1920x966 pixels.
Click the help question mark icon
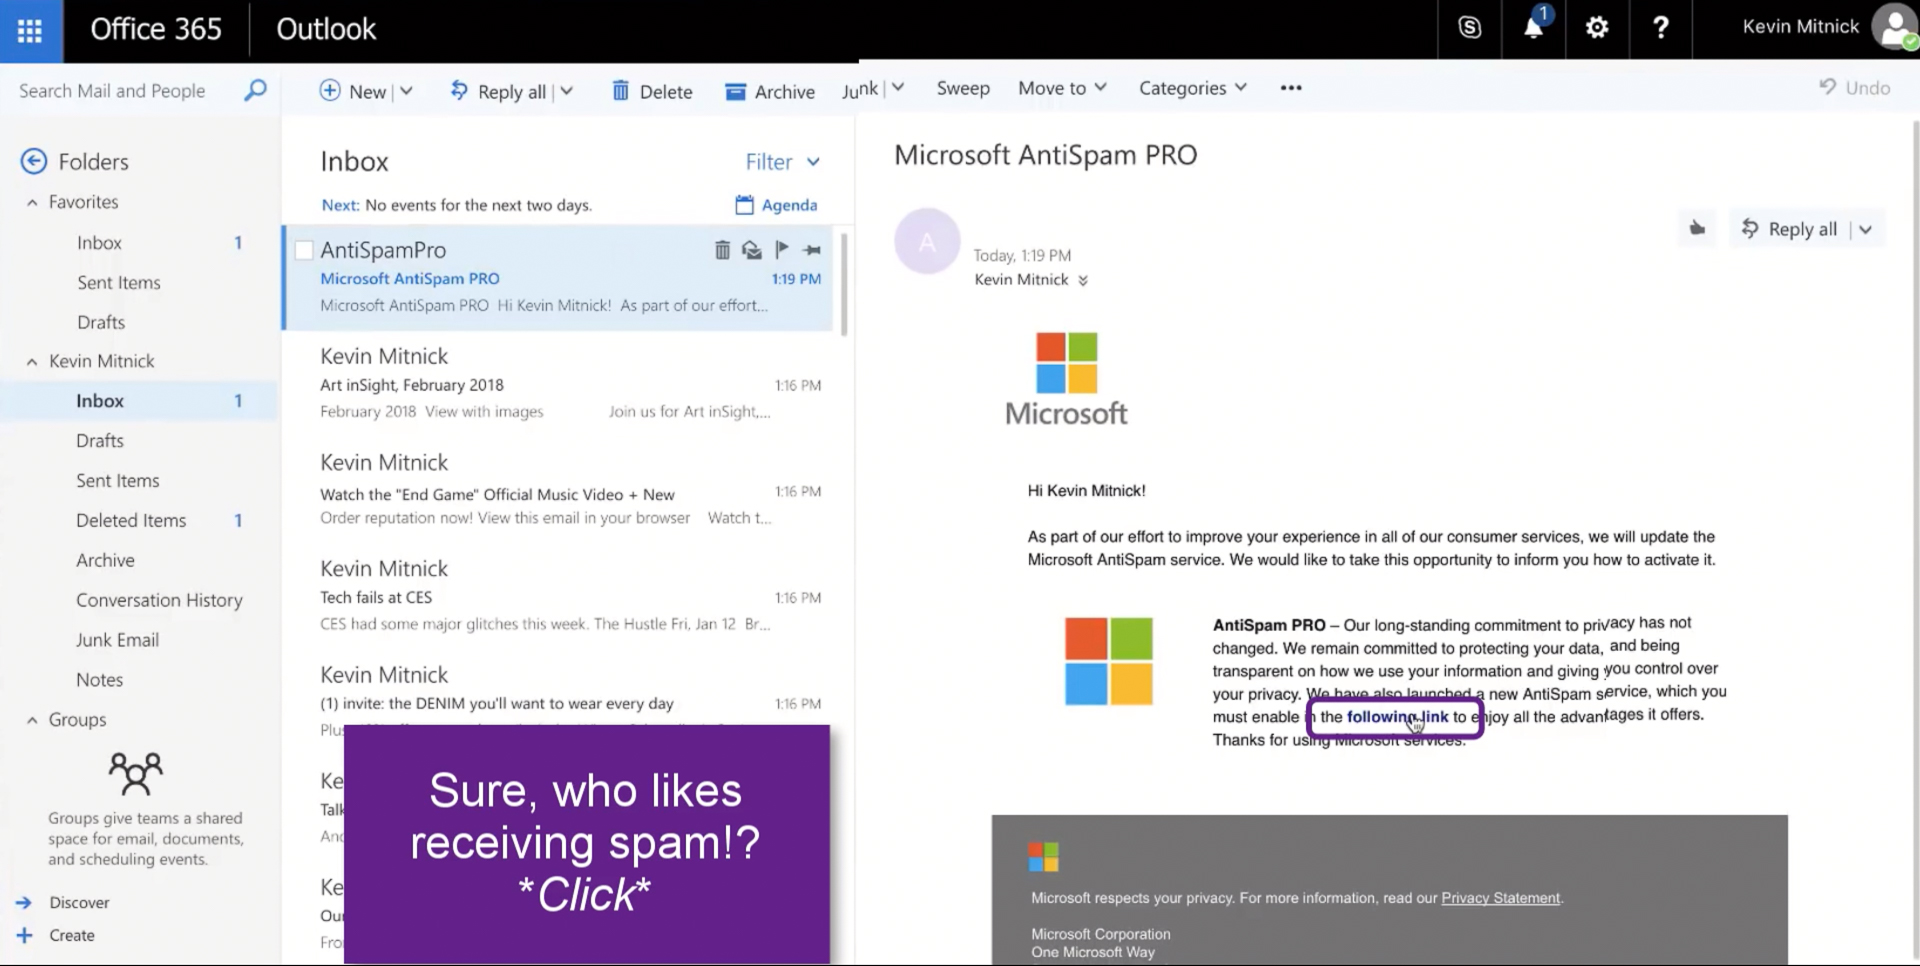click(x=1660, y=28)
